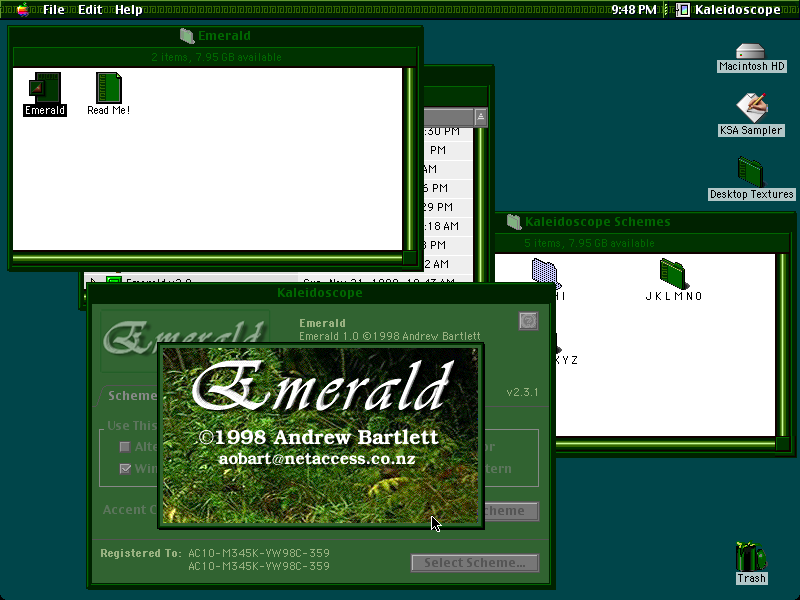Click the v2.3.1 version label
The width and height of the screenshot is (800, 600).
pyautogui.click(x=522, y=392)
